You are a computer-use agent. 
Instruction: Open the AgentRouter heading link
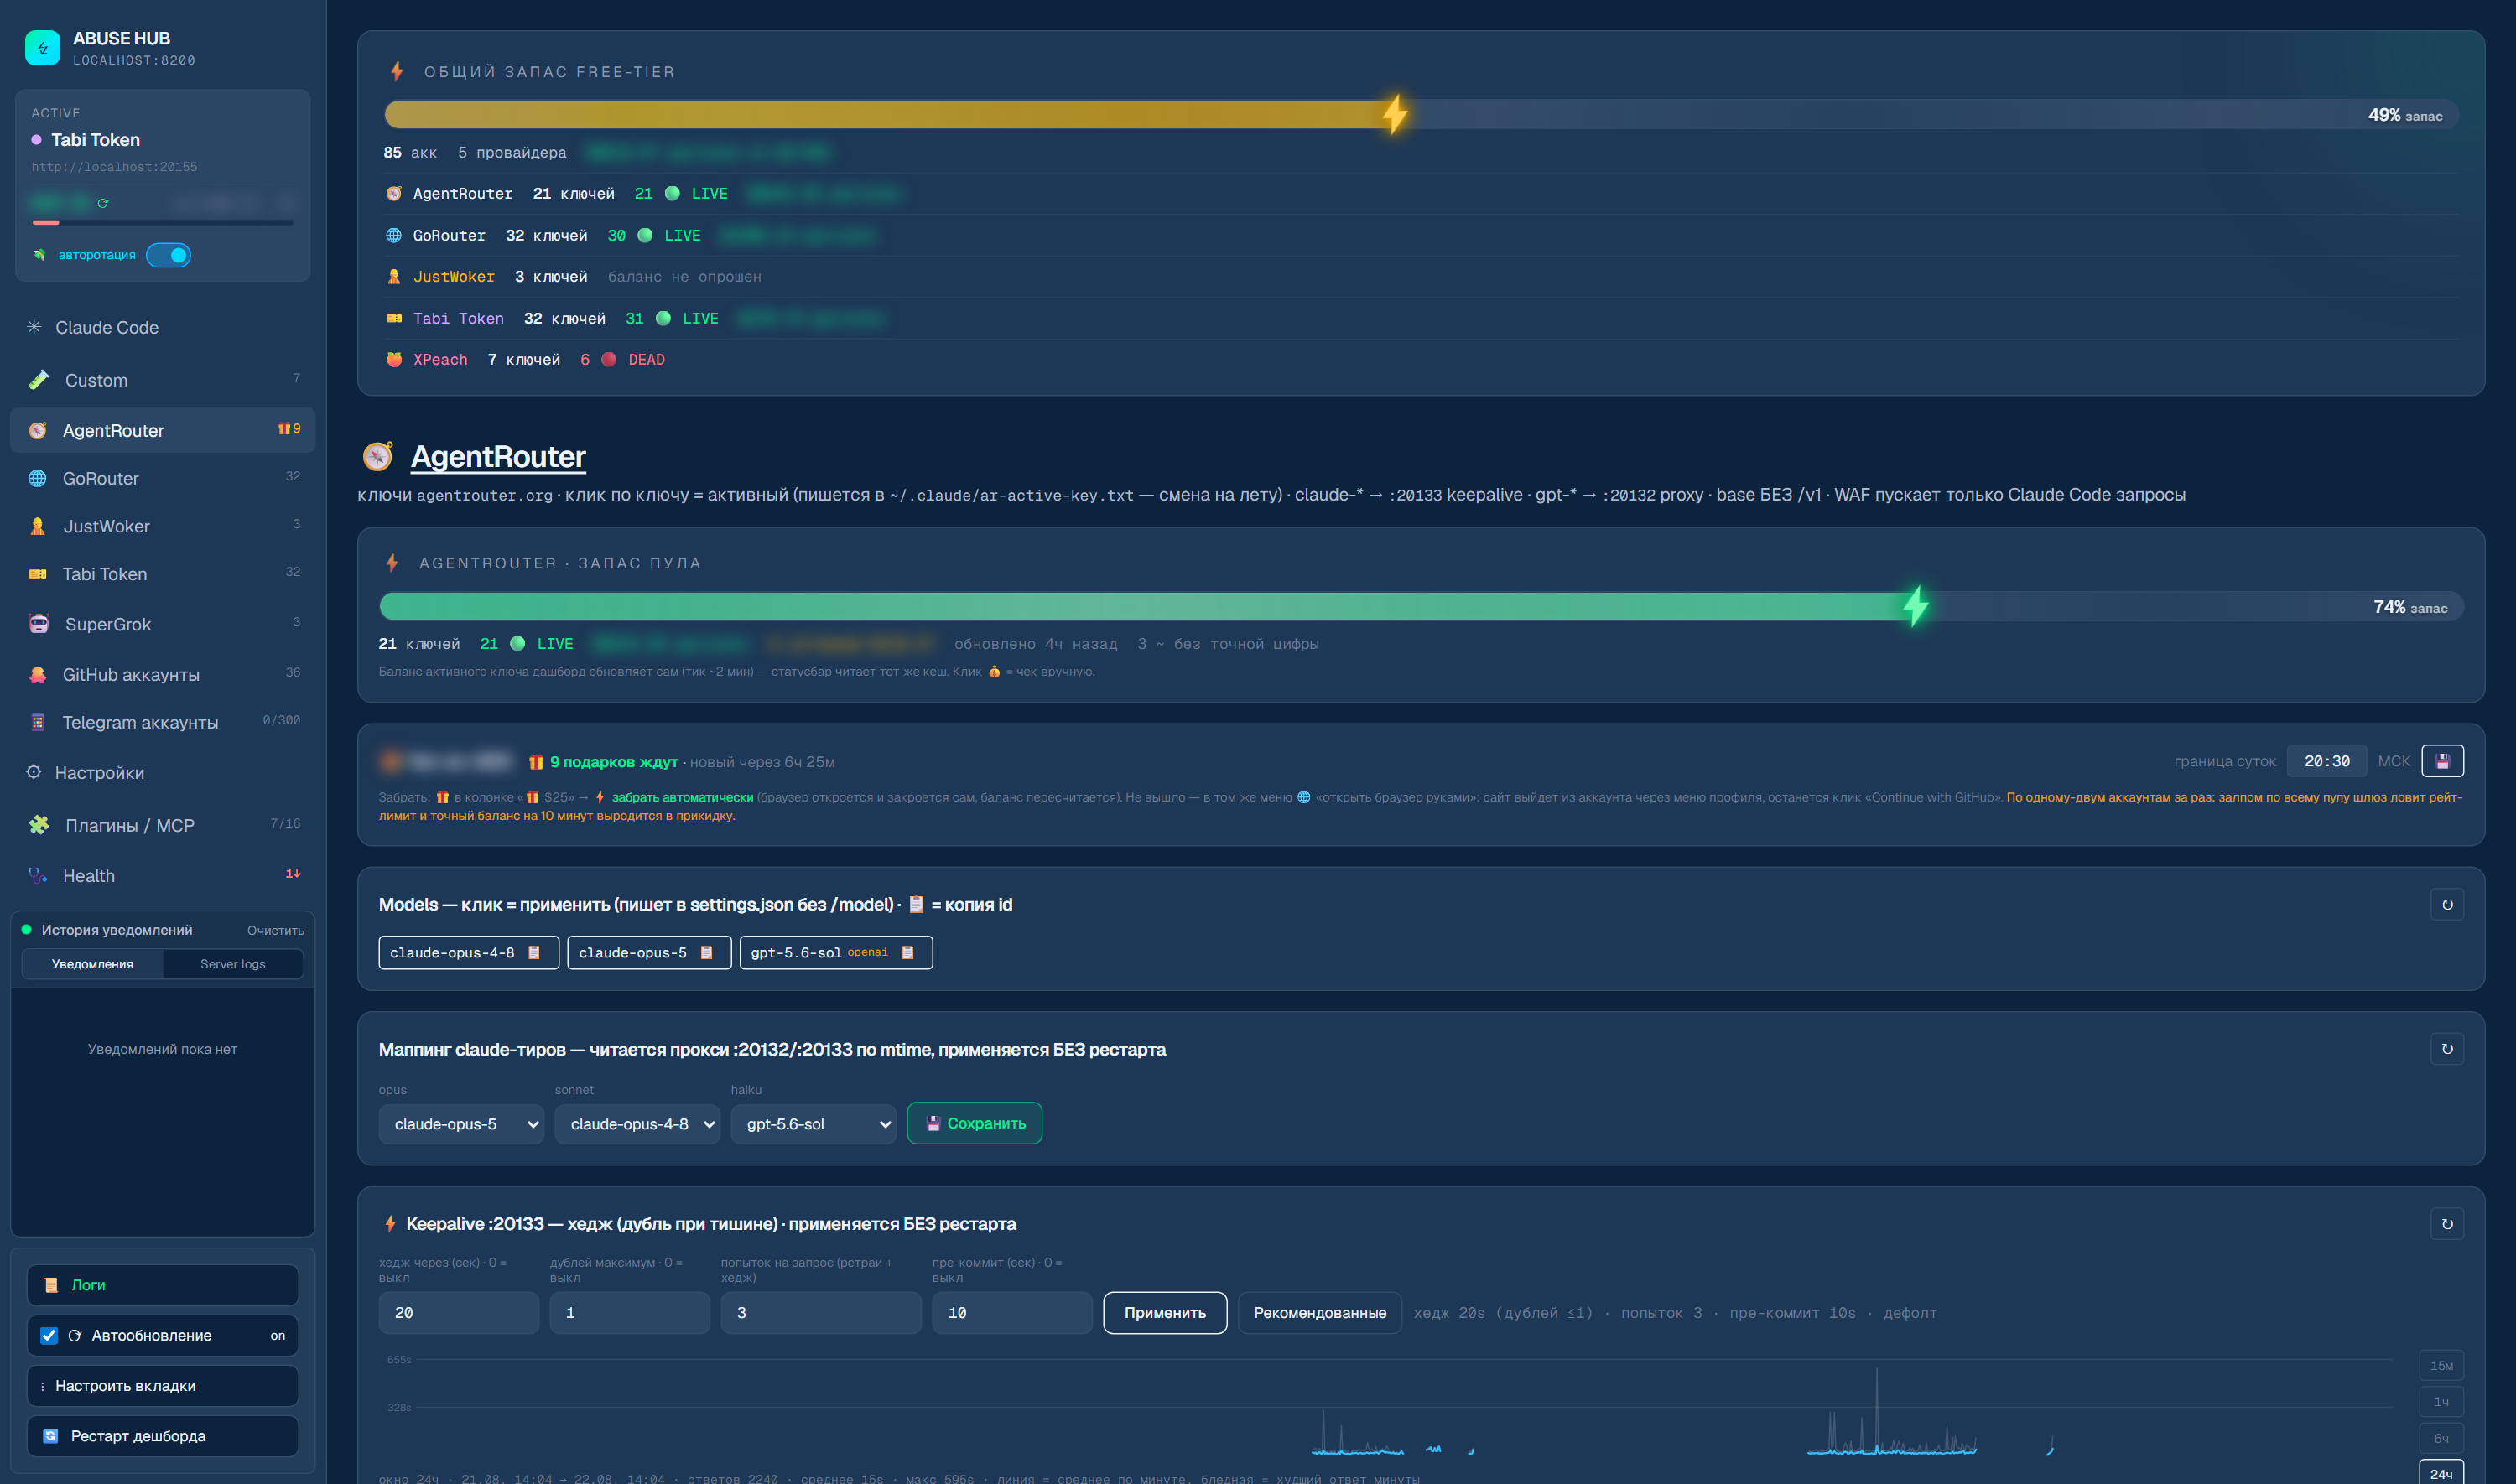[498, 457]
